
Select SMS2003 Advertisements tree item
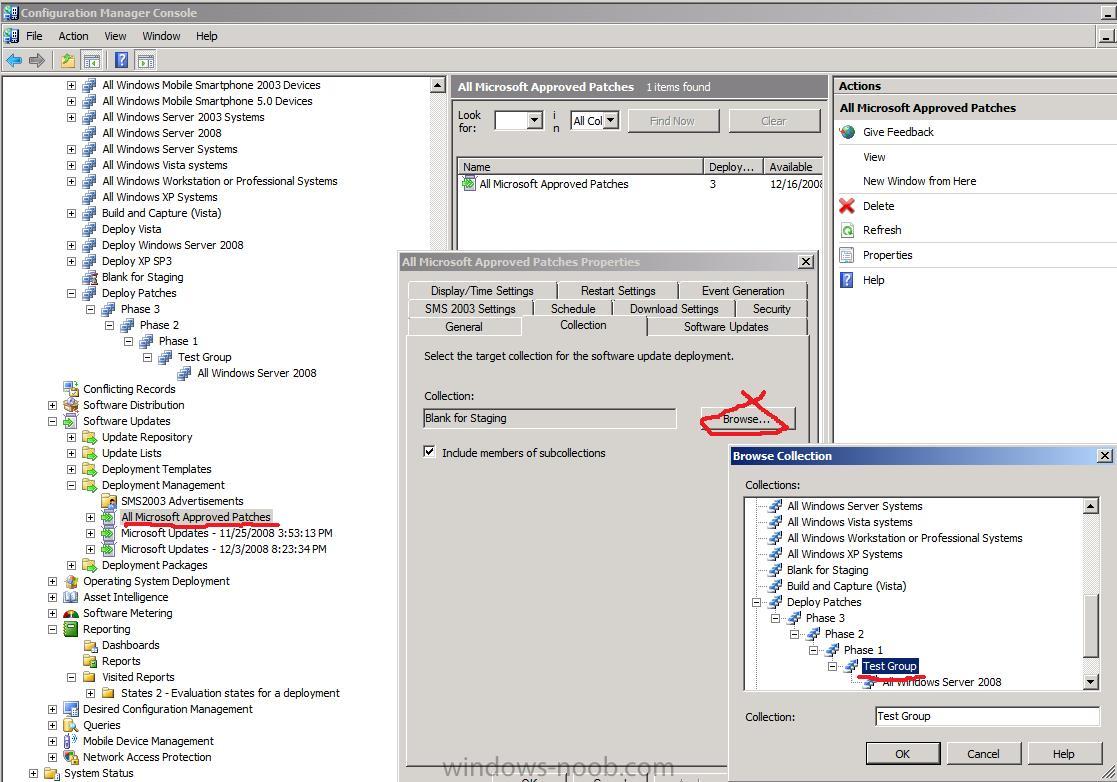point(182,501)
